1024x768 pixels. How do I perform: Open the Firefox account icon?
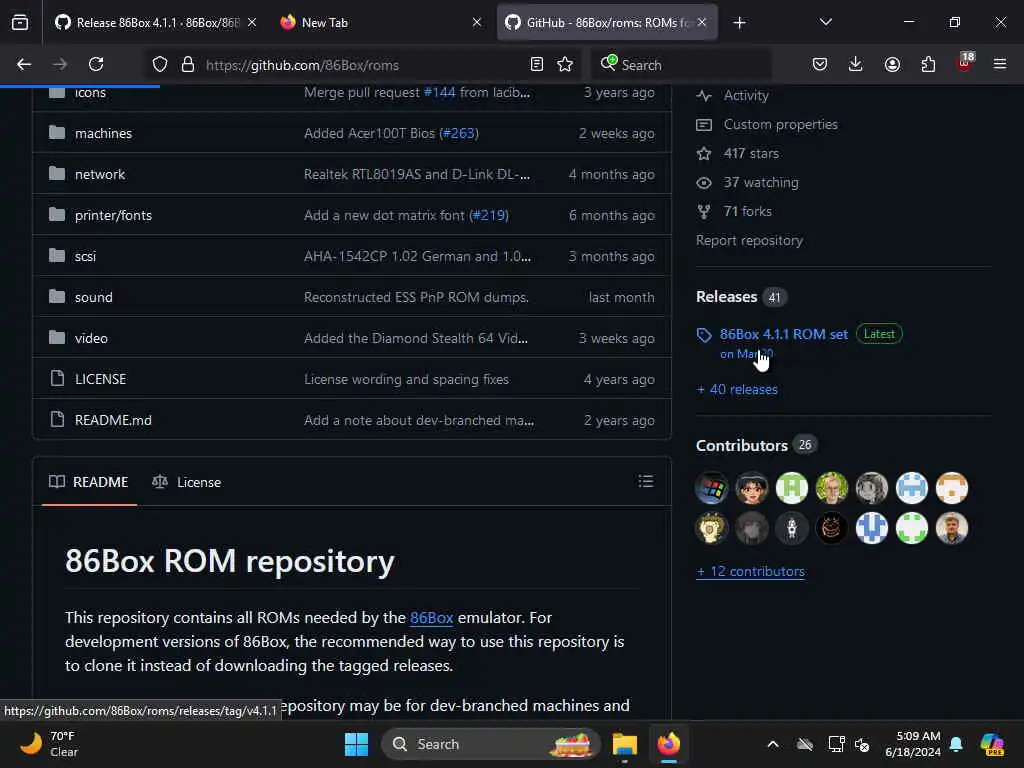click(892, 64)
